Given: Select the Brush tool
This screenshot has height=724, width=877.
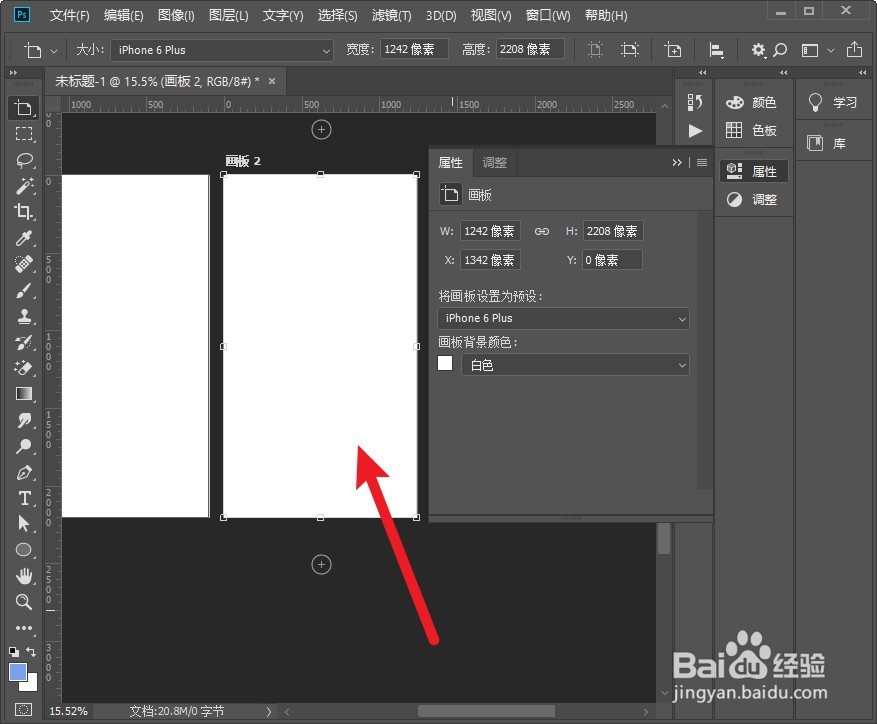Looking at the screenshot, I should 23,290.
